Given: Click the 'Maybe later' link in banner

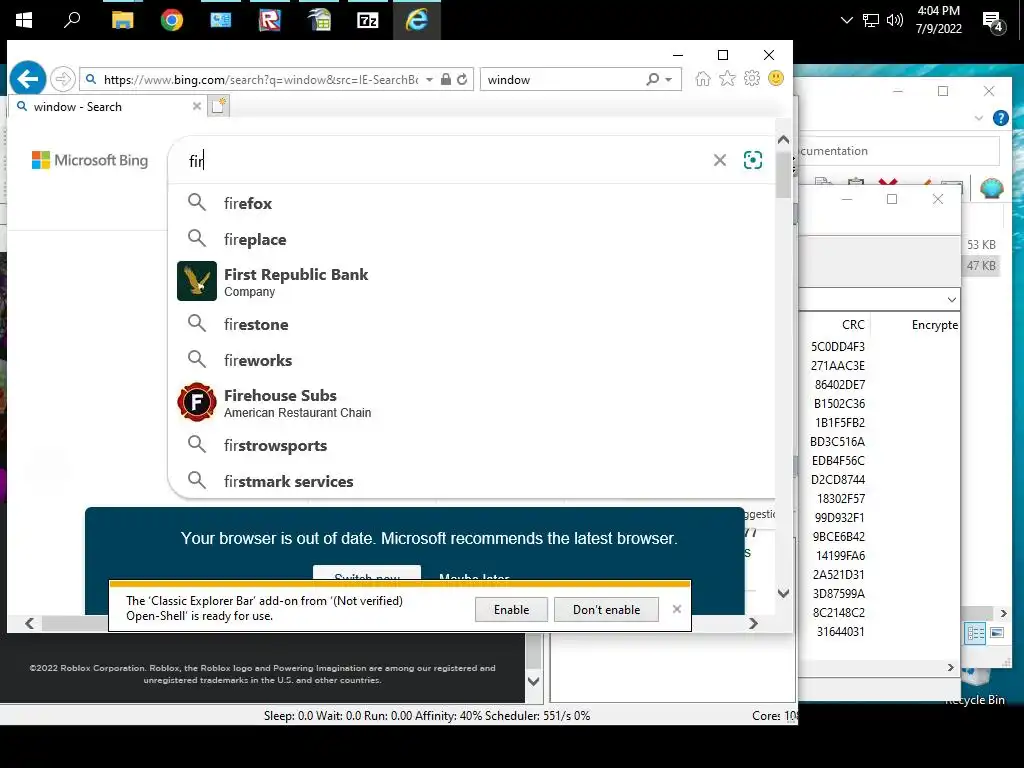Looking at the screenshot, I should pyautogui.click(x=474, y=577).
